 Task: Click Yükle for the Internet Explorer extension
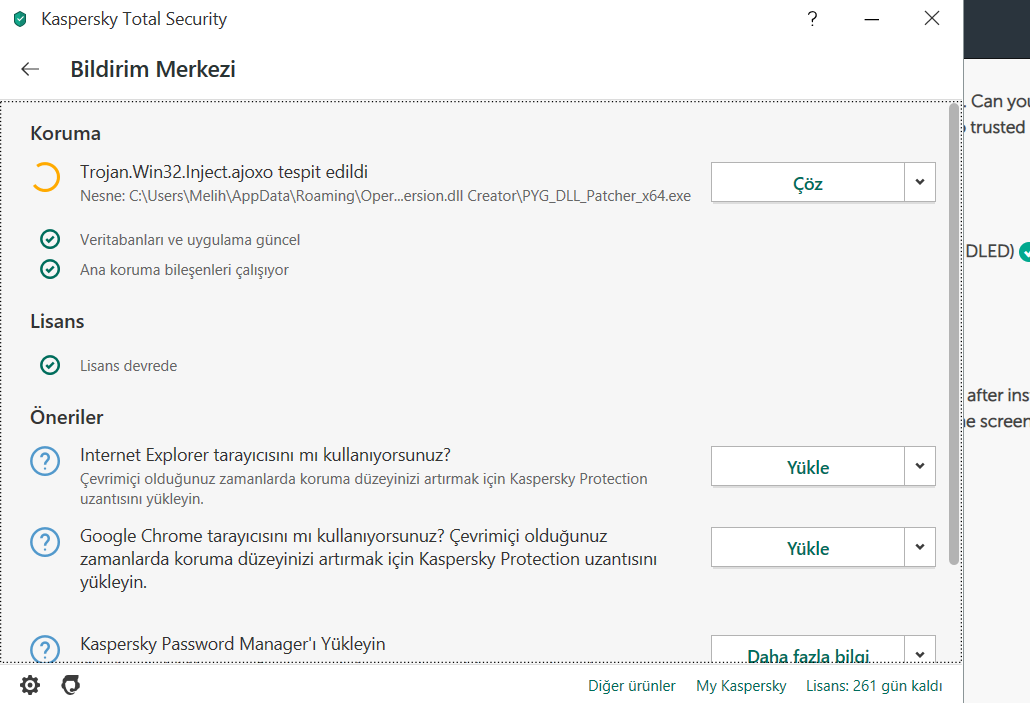[808, 467]
